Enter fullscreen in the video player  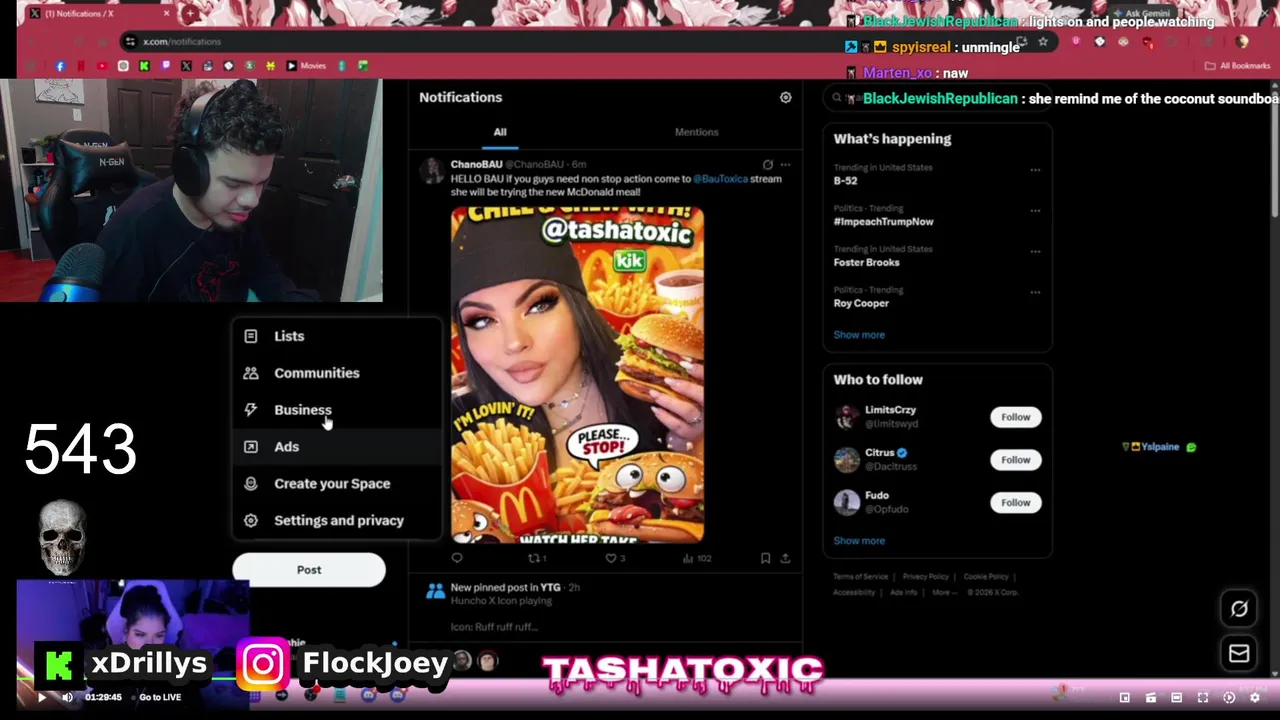click(1203, 698)
